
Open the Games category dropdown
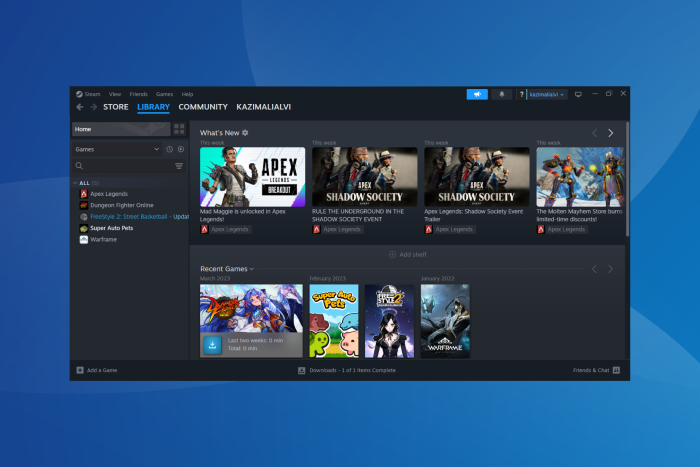coord(117,149)
